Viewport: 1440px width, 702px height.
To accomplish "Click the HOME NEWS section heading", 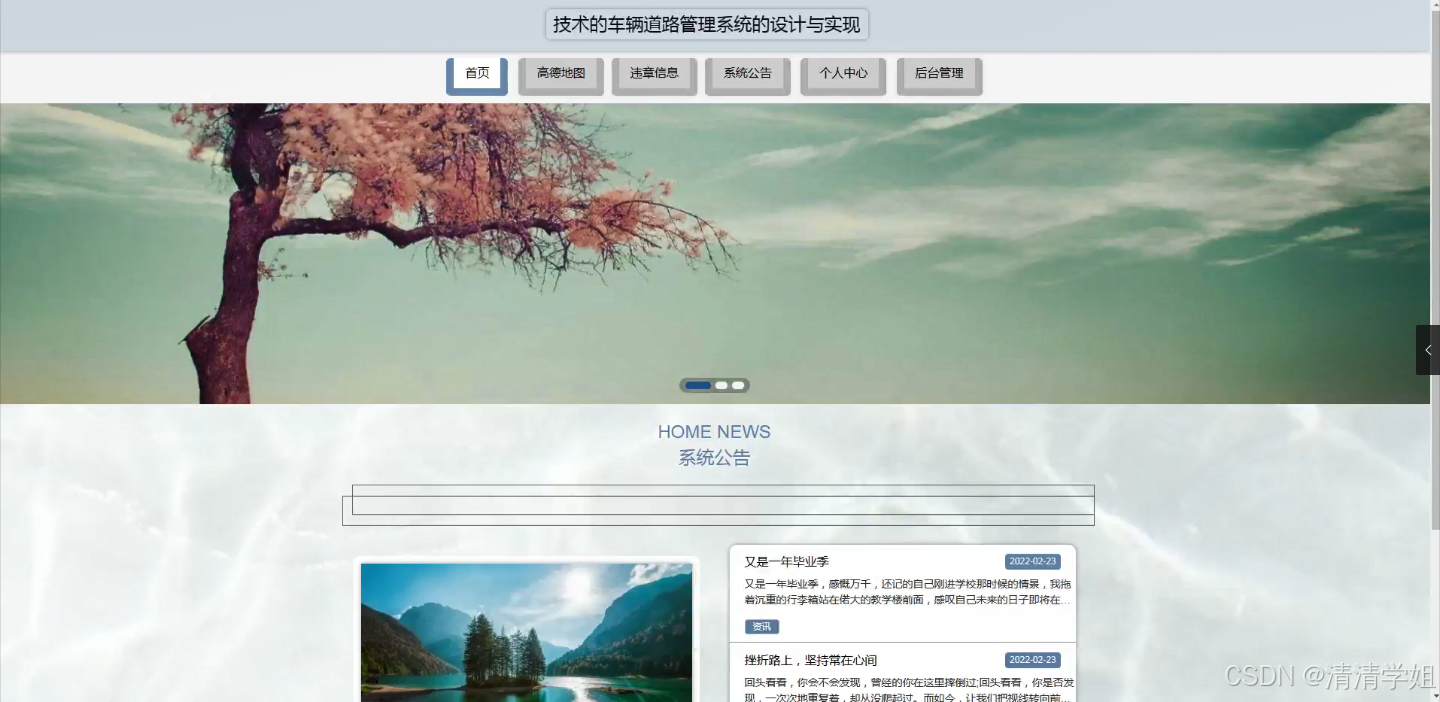I will click(714, 431).
